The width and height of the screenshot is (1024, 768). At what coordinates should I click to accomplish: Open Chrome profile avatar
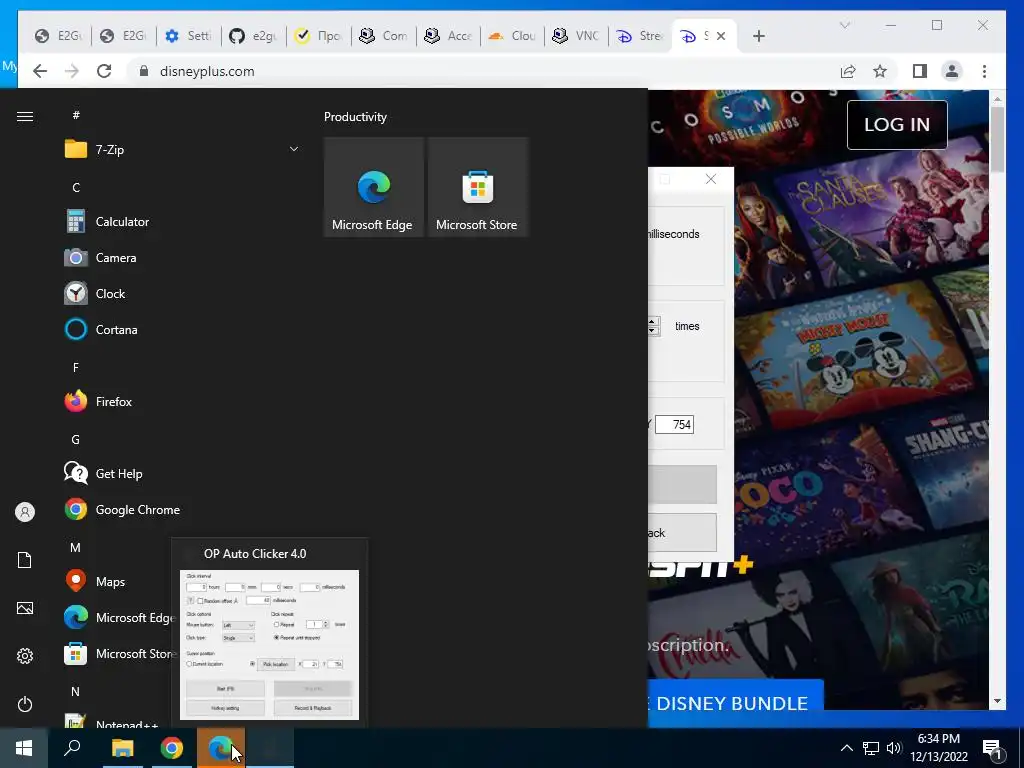952,71
